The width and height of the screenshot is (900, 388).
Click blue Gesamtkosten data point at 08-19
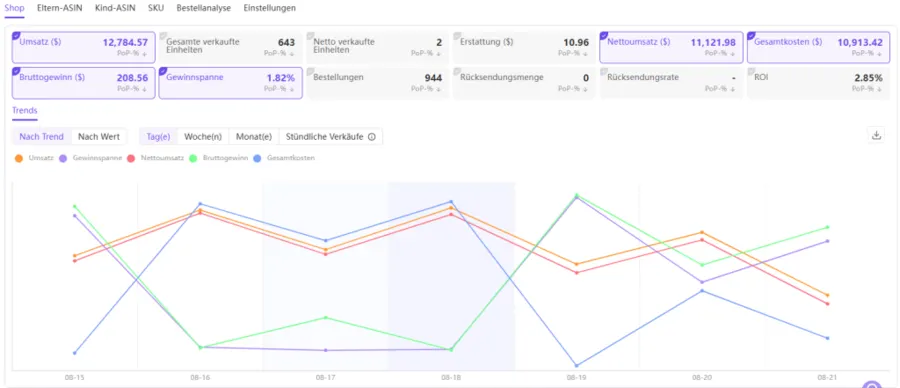tap(576, 366)
